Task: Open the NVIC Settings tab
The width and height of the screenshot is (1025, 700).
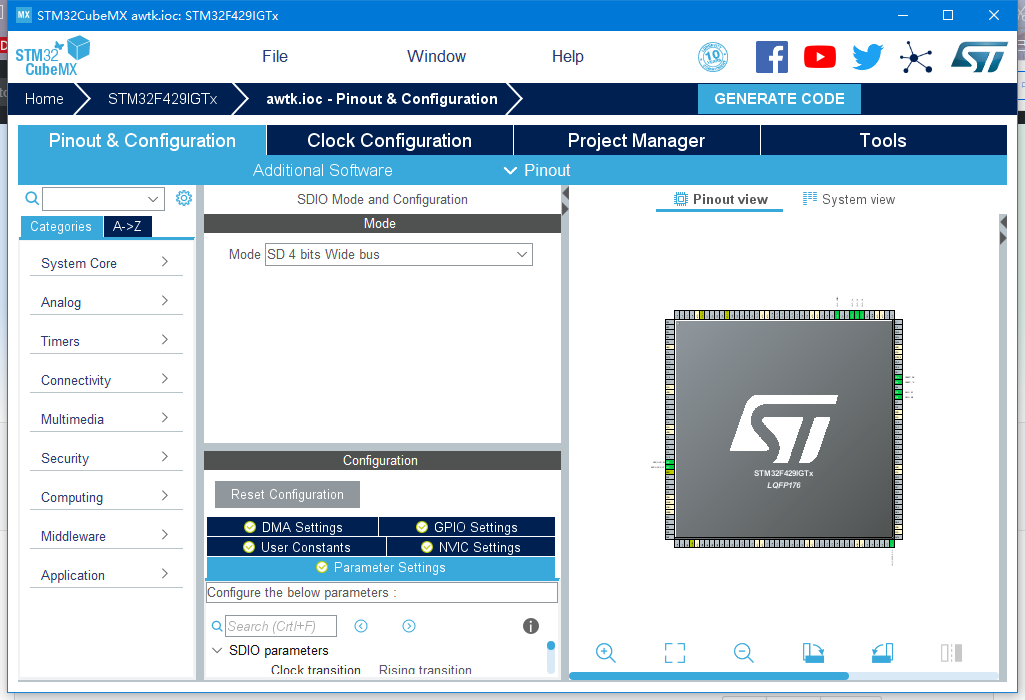Action: 471,547
